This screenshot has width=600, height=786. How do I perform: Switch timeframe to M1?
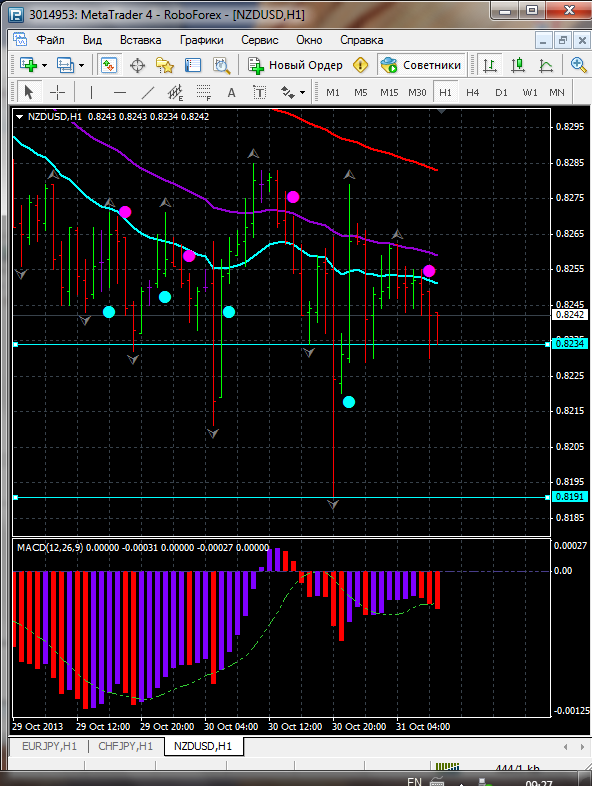pos(333,93)
